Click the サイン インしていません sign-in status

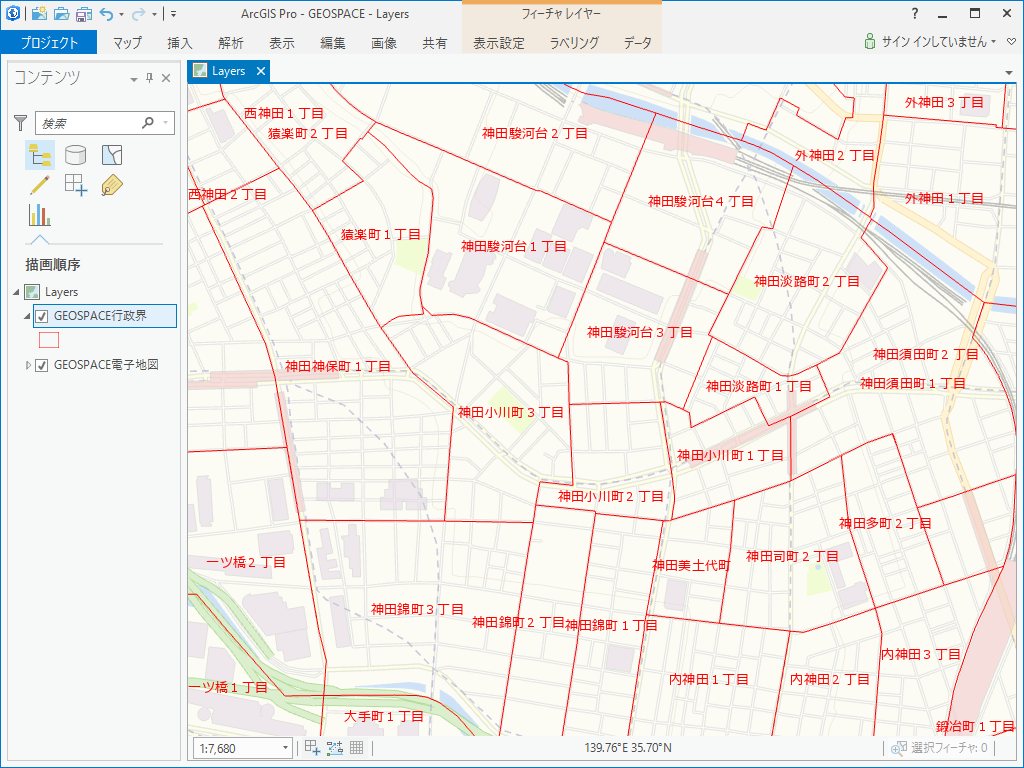934,42
